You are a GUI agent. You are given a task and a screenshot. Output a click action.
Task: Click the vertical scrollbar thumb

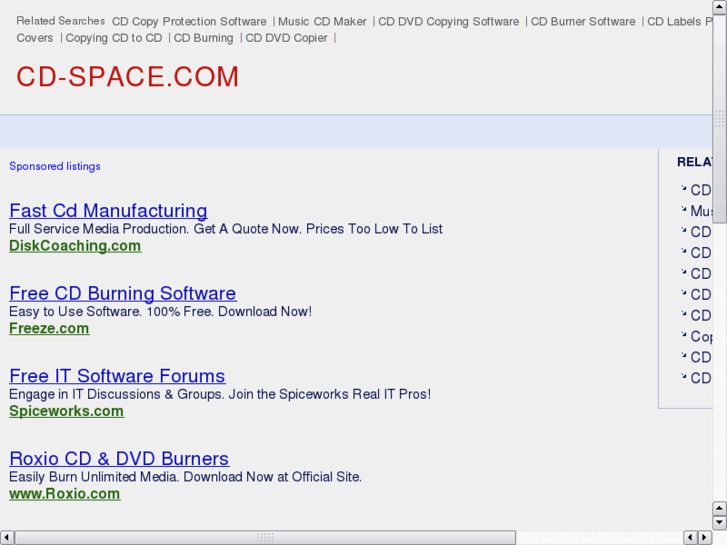coord(719,118)
